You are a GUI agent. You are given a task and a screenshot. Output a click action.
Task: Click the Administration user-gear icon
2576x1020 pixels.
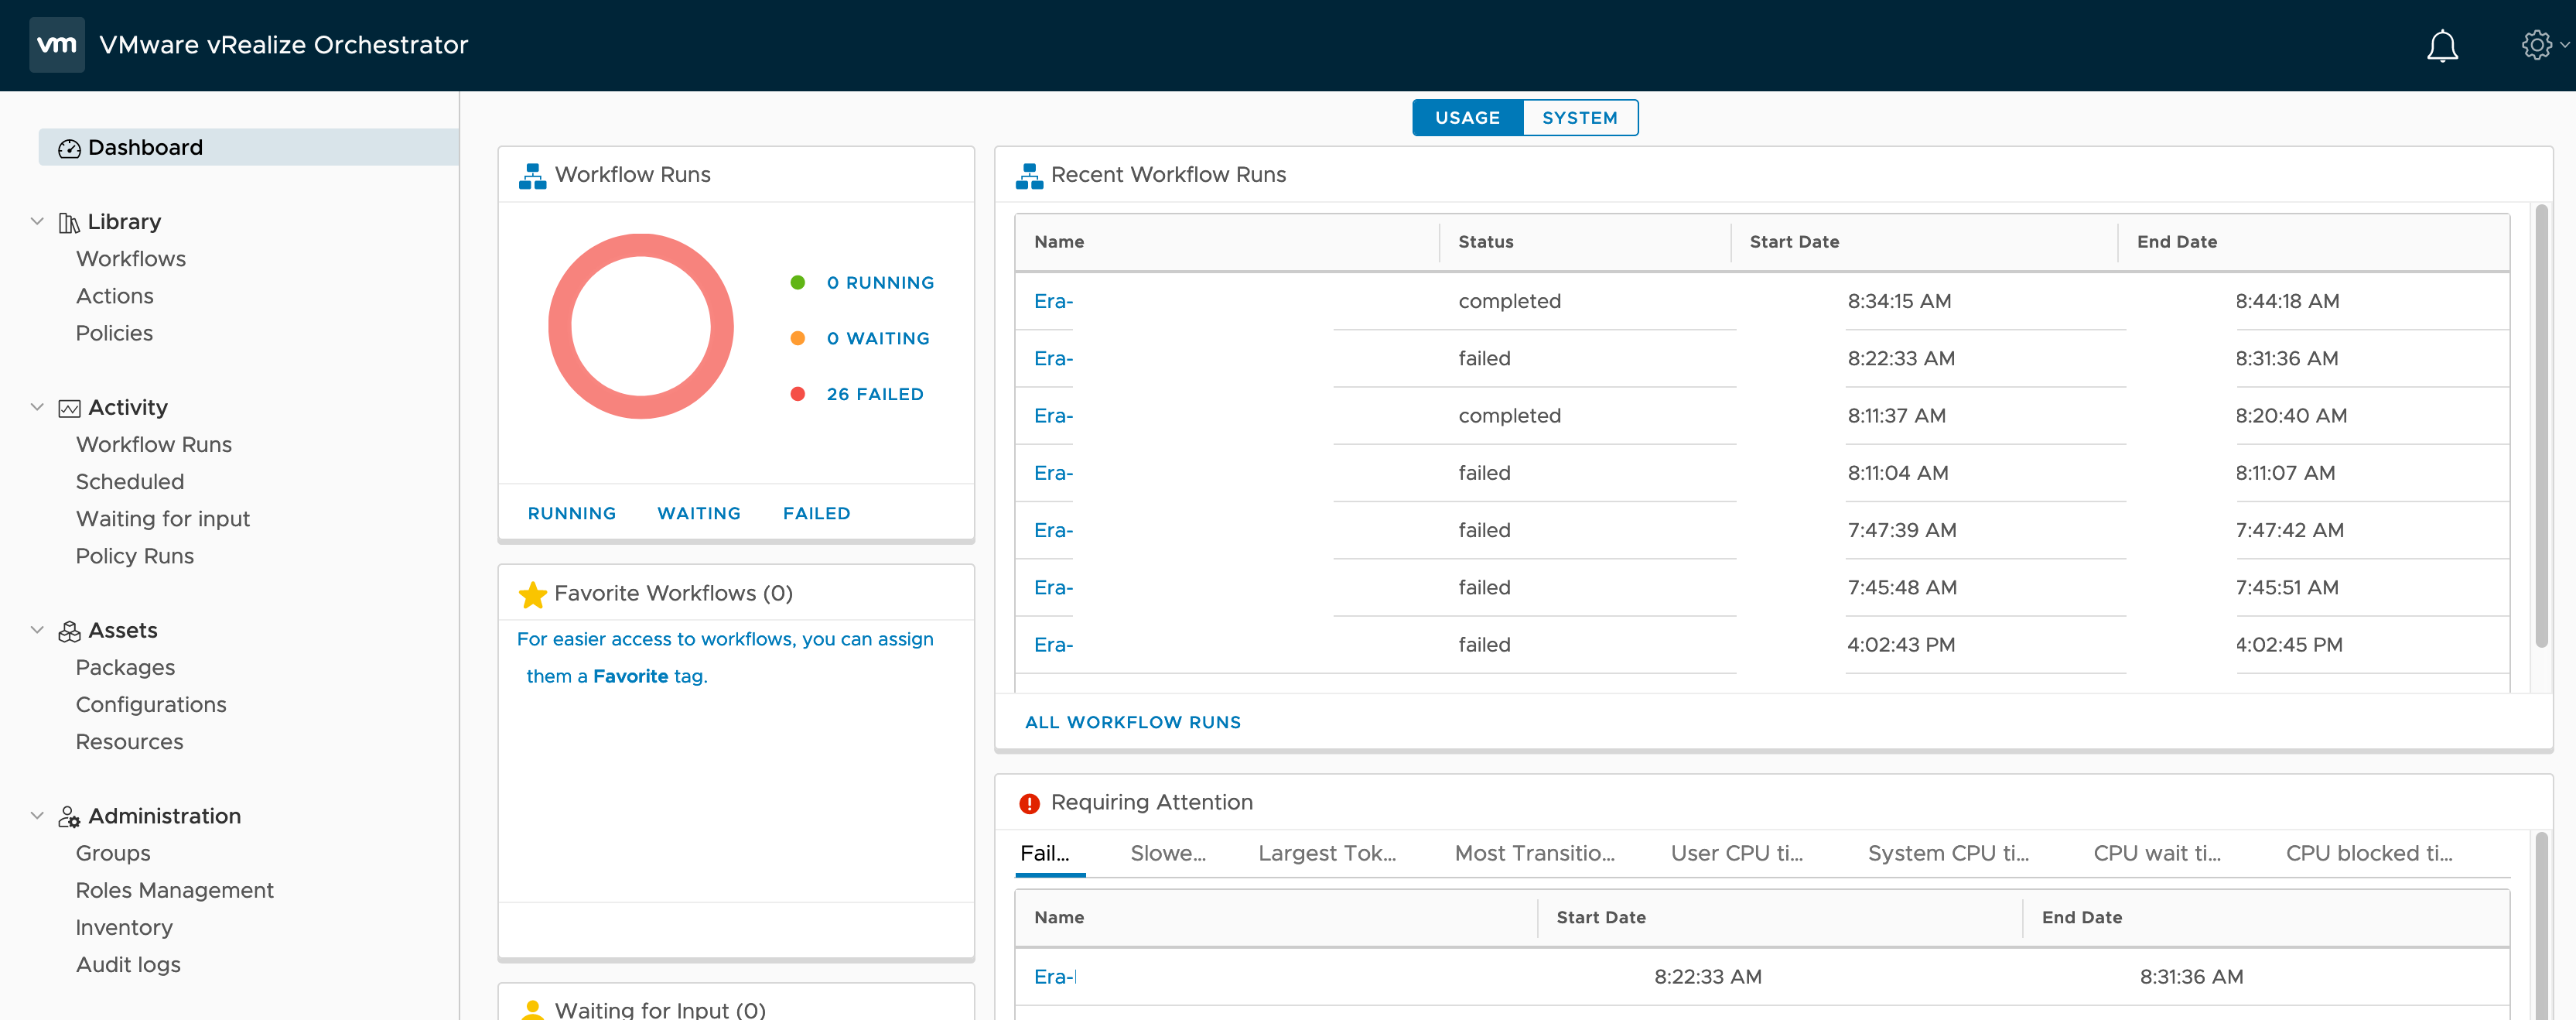69,817
